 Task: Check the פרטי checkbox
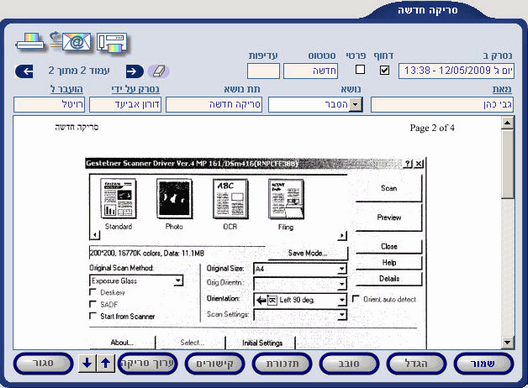click(360, 70)
